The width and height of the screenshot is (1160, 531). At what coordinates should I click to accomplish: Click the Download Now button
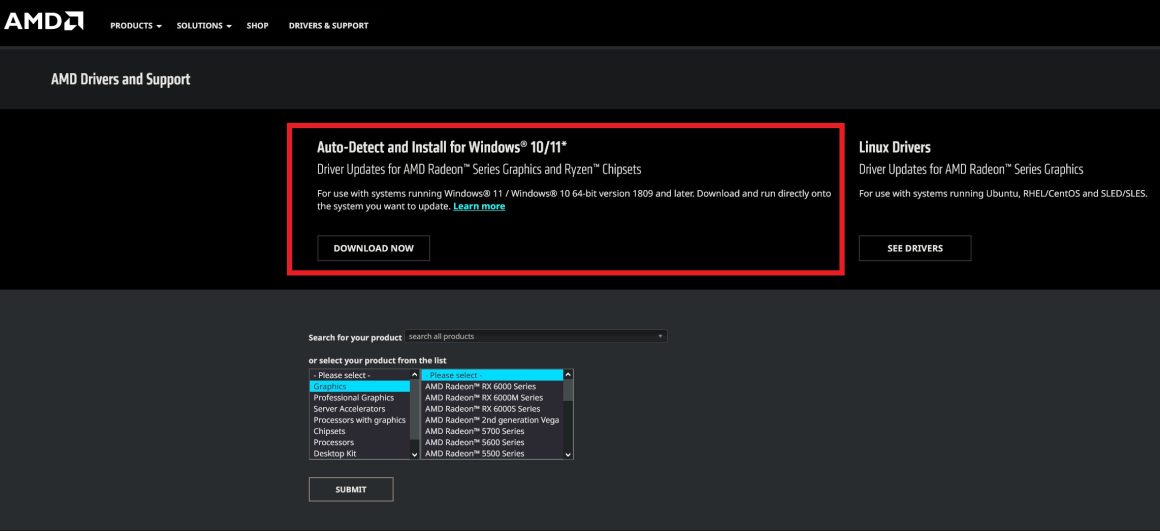[x=374, y=248]
